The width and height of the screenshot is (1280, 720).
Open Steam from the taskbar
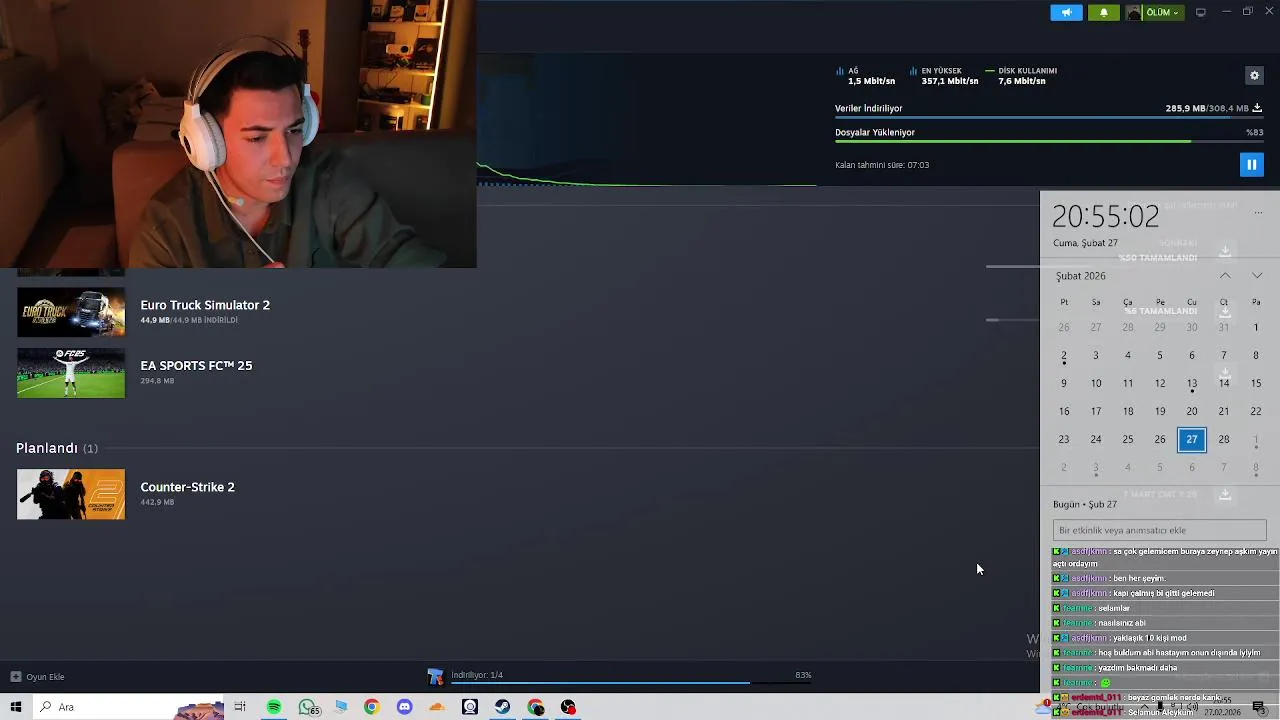click(x=502, y=707)
